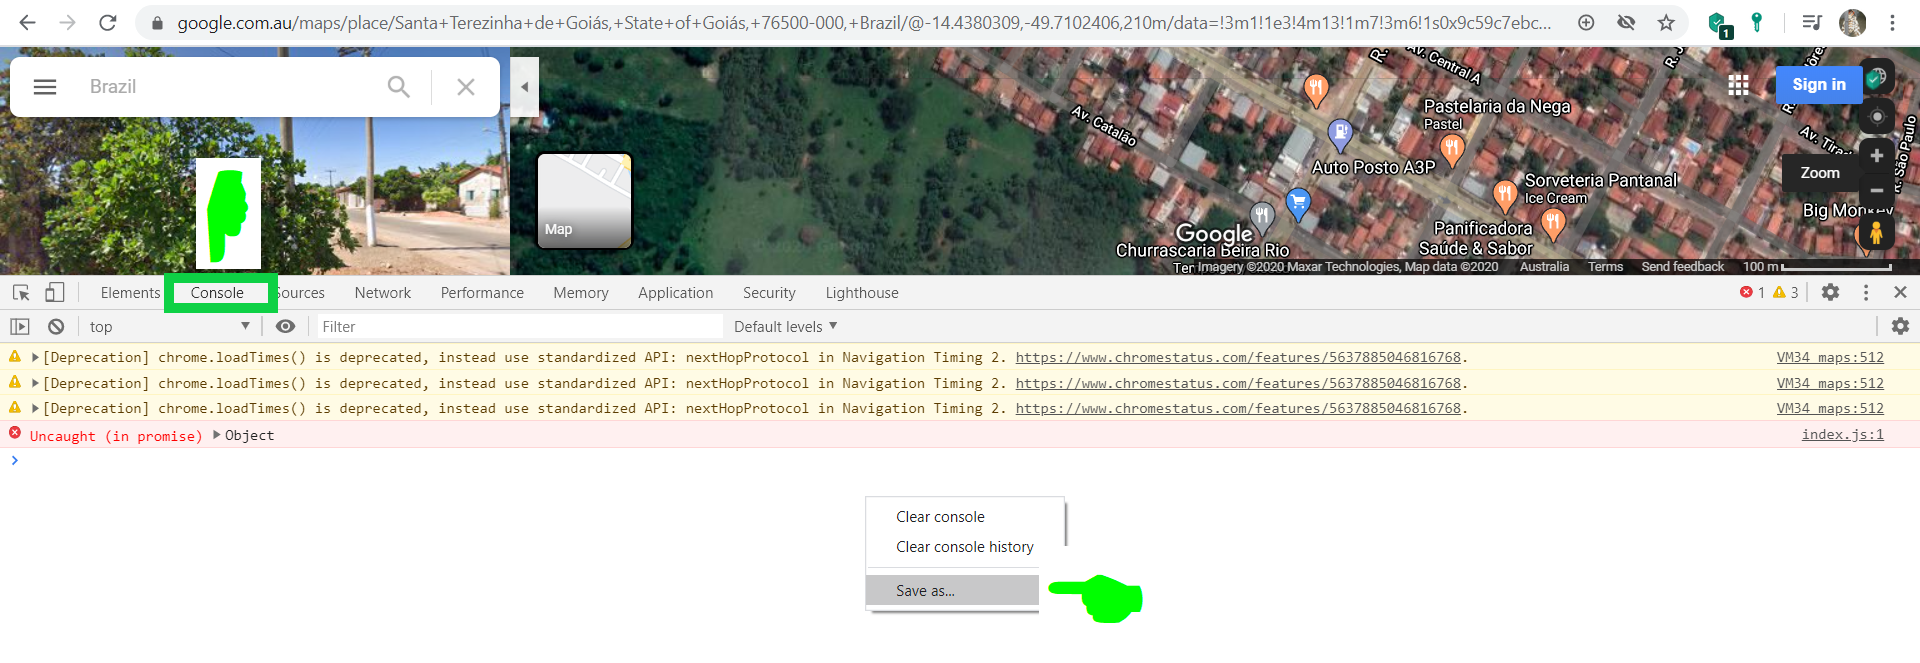Switch to the Memory tab

tap(581, 293)
